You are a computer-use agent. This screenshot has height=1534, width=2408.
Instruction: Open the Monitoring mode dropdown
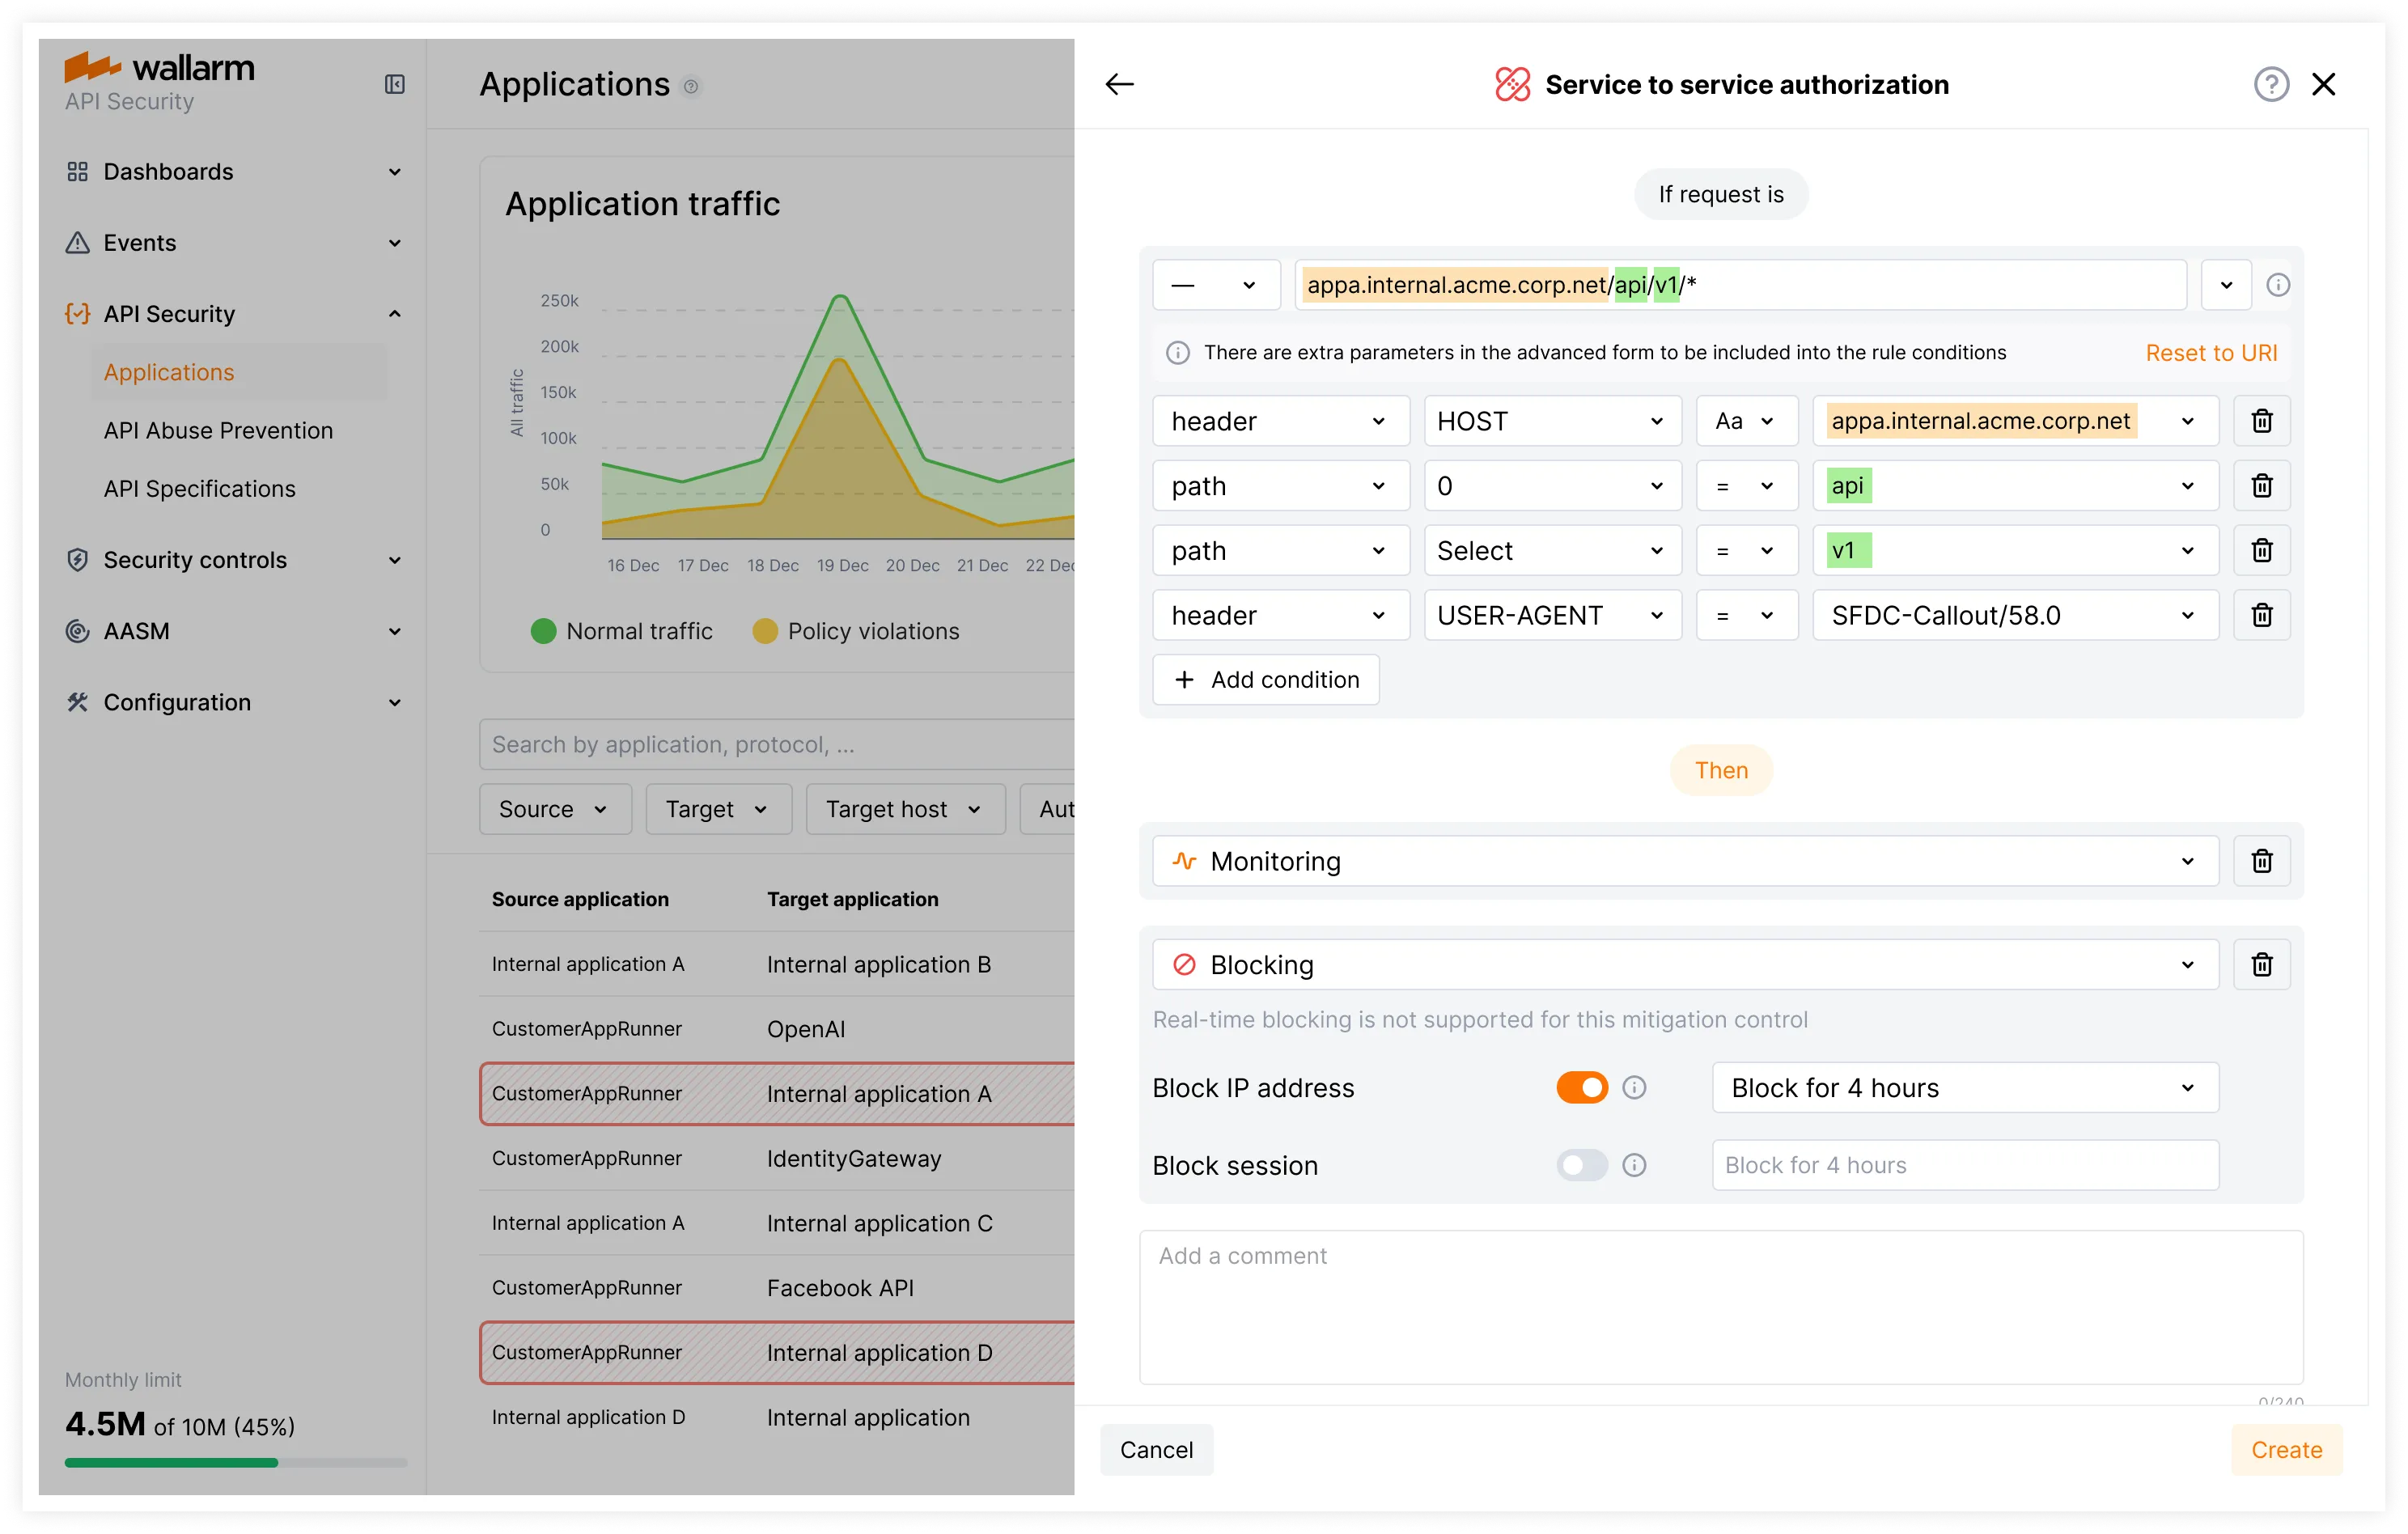click(x=1685, y=861)
